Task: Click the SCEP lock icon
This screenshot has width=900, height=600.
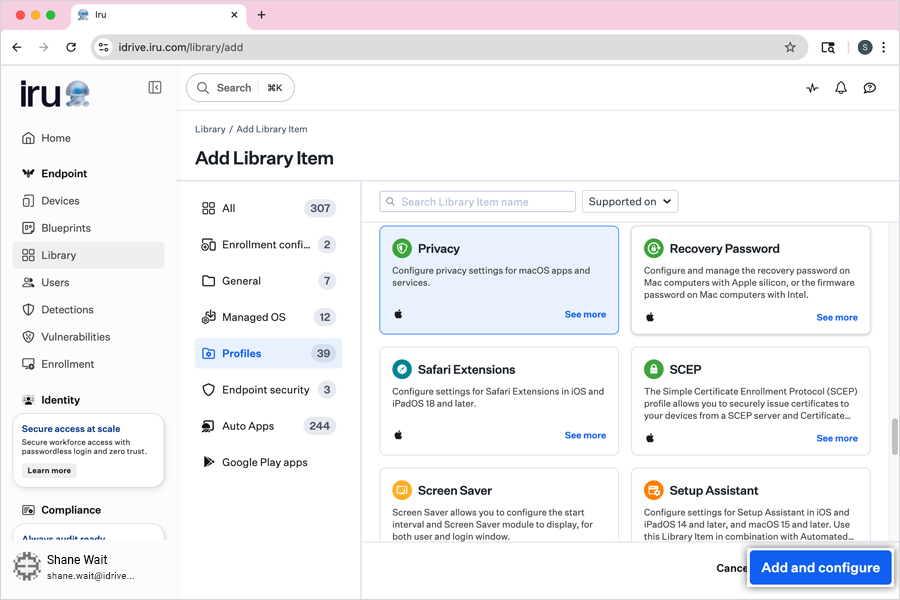Action: click(654, 369)
